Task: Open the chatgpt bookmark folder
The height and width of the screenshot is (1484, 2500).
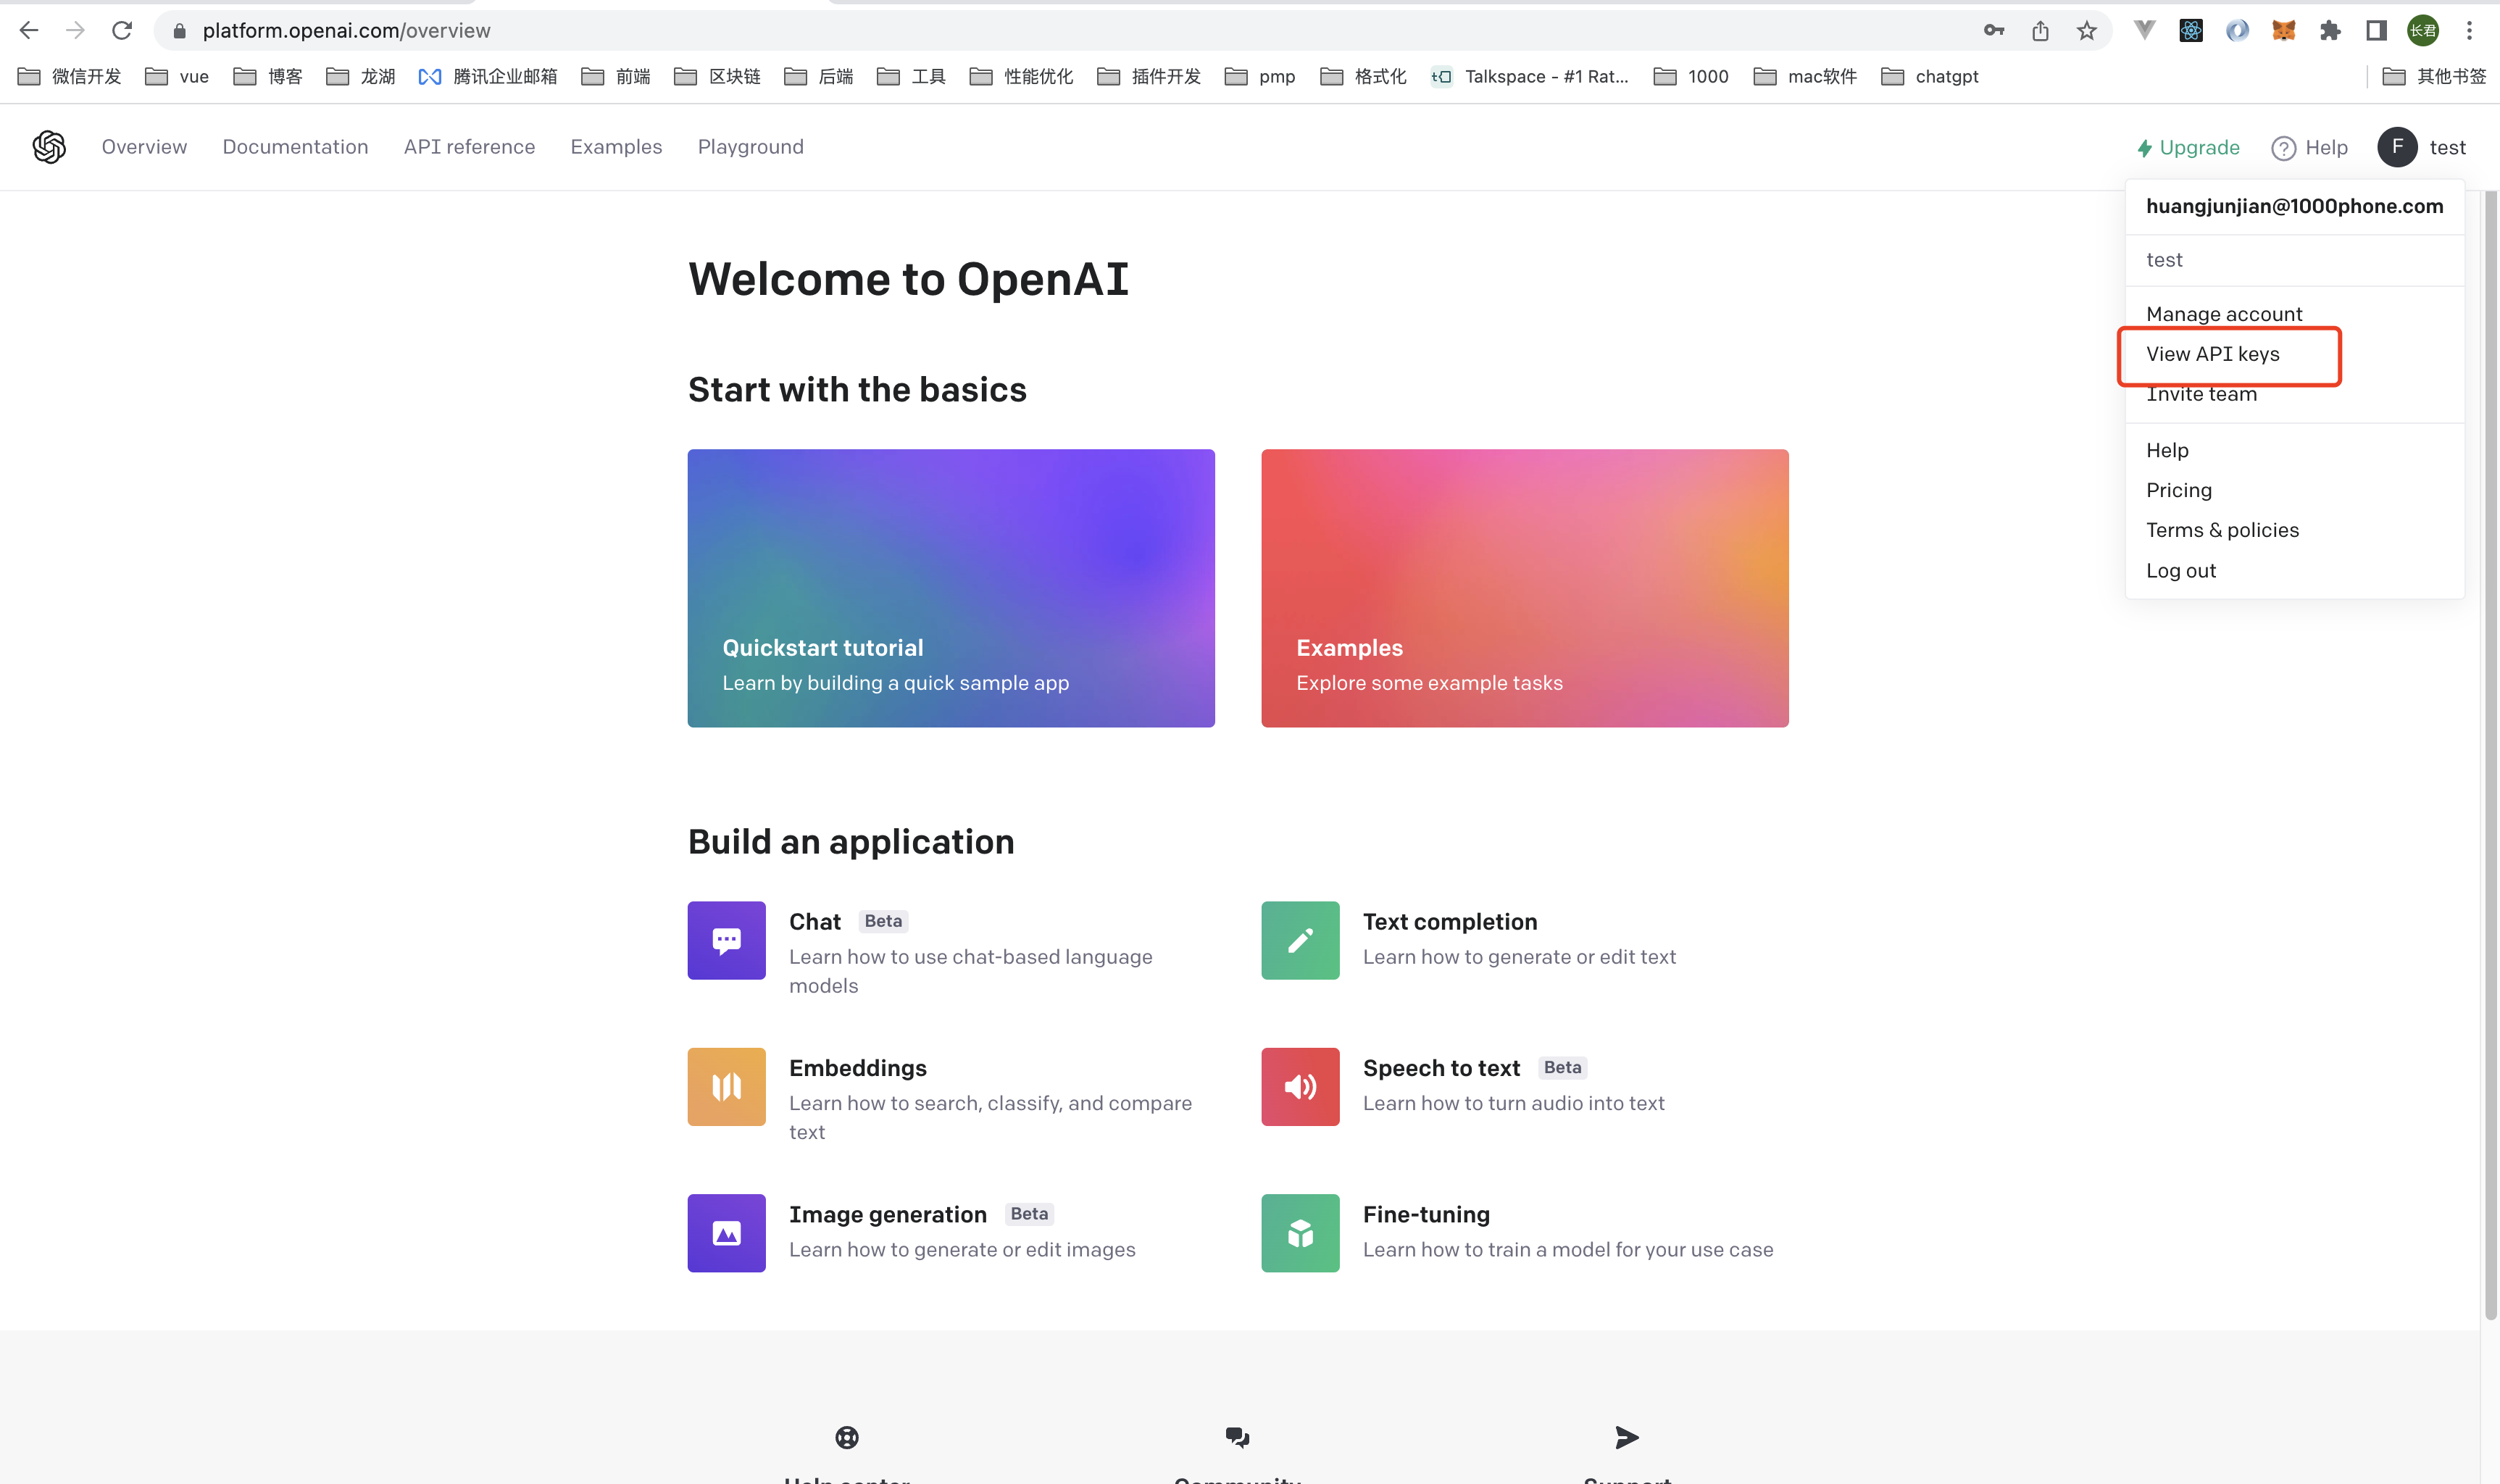Action: (1930, 77)
